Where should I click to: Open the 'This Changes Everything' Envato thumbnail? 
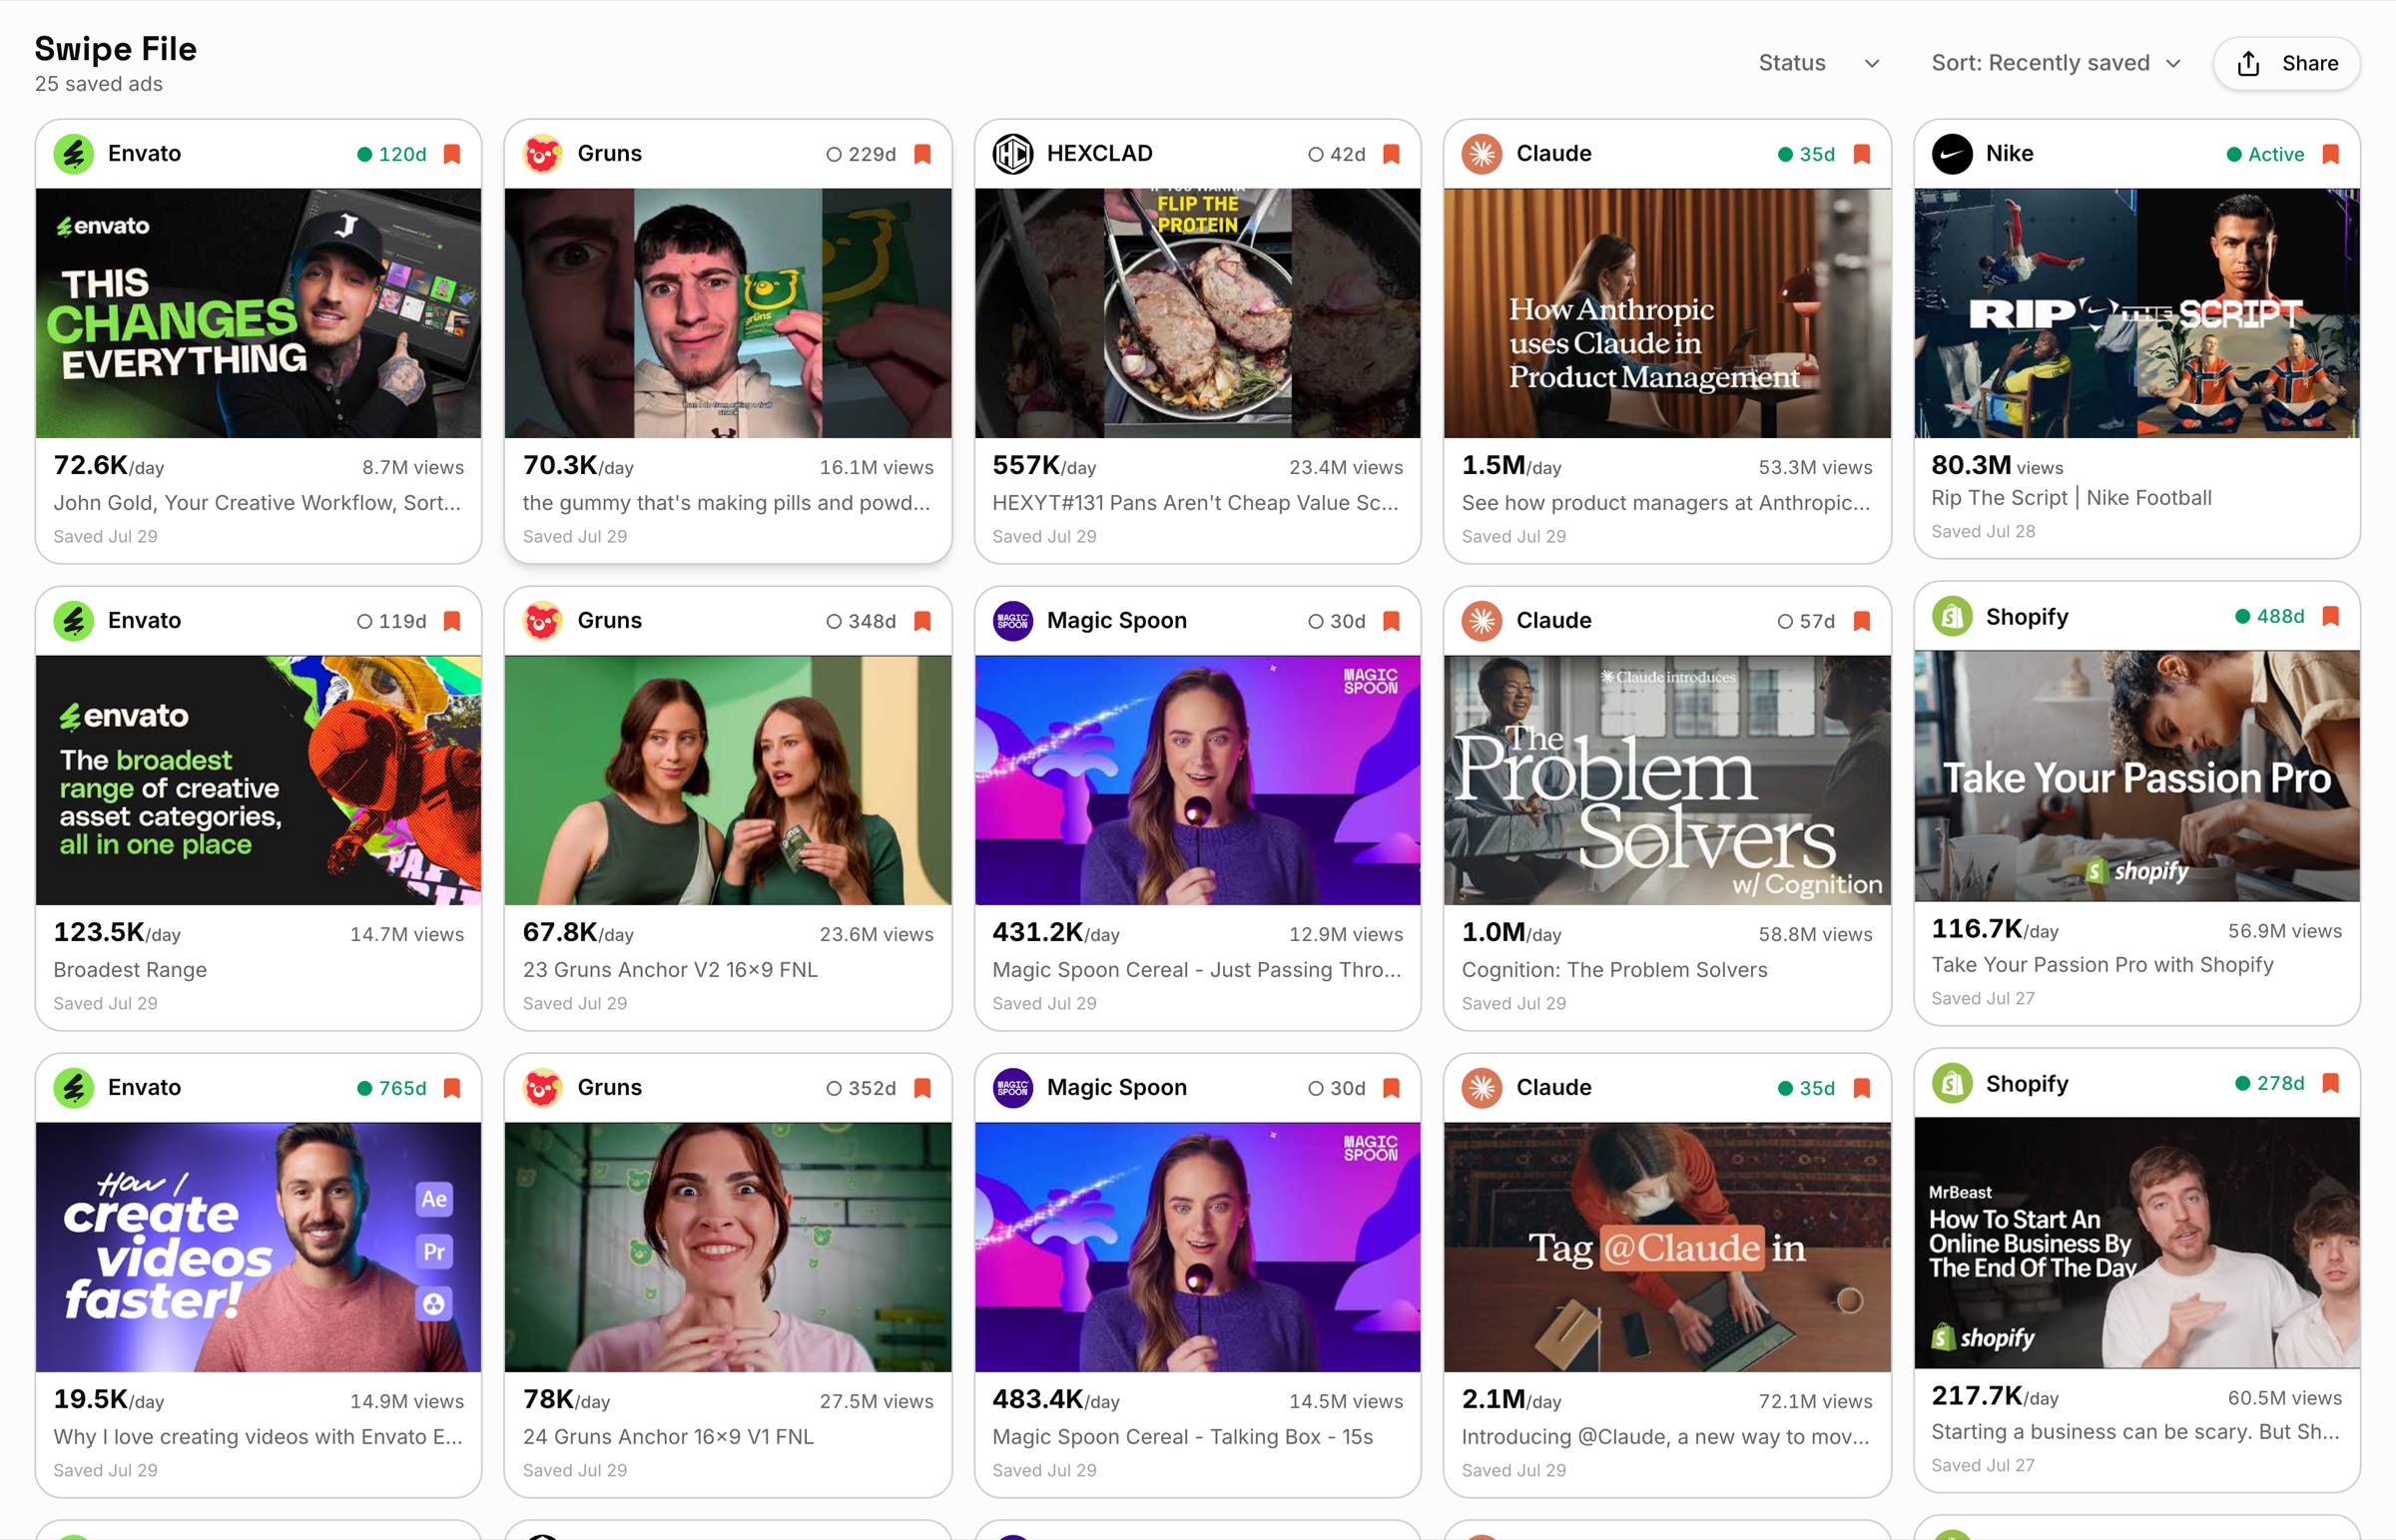click(258, 313)
